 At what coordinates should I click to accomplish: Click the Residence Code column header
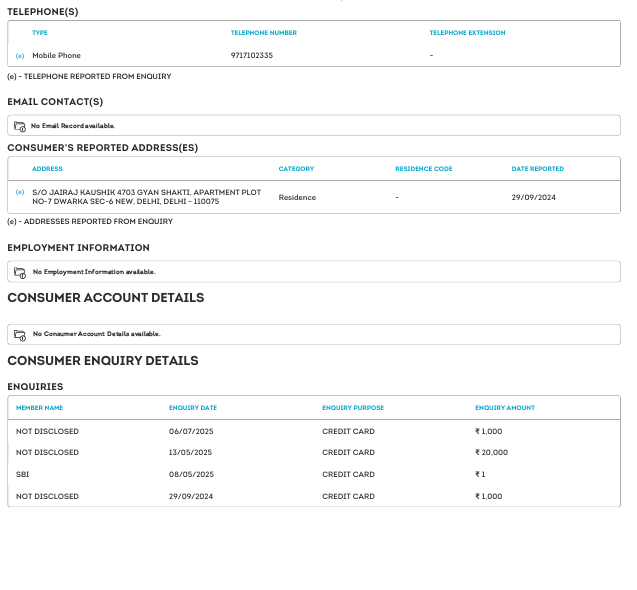(423, 169)
